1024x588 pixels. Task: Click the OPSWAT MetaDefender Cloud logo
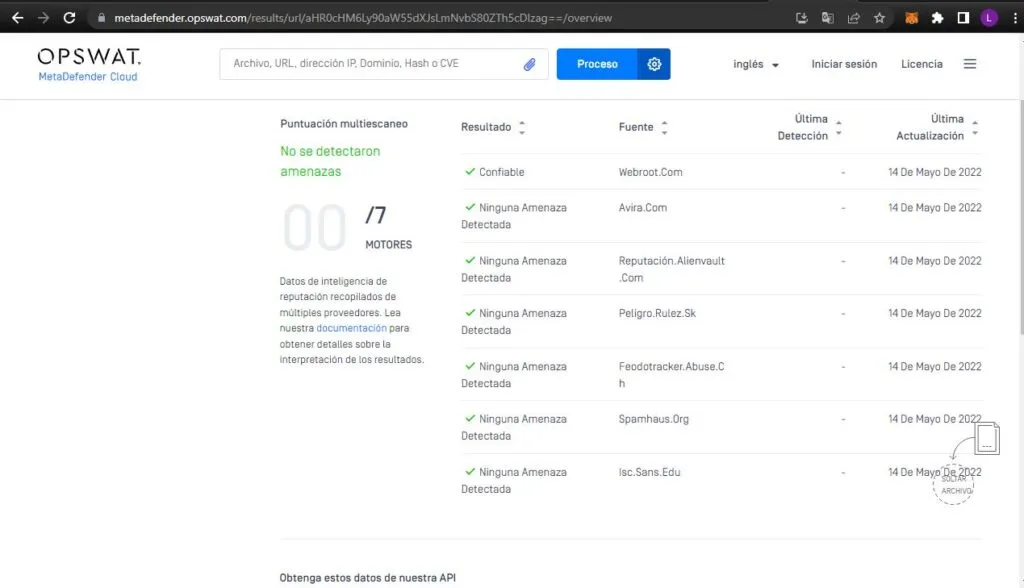click(x=88, y=64)
